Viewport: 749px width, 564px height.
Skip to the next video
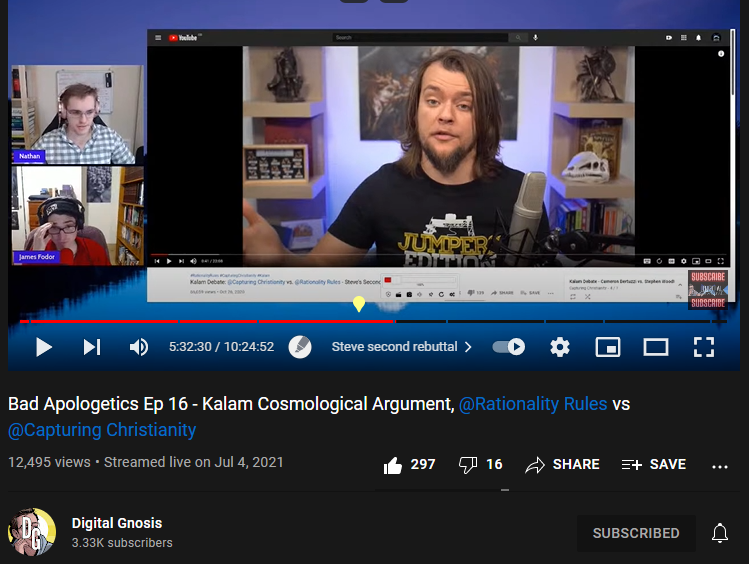pyautogui.click(x=92, y=347)
